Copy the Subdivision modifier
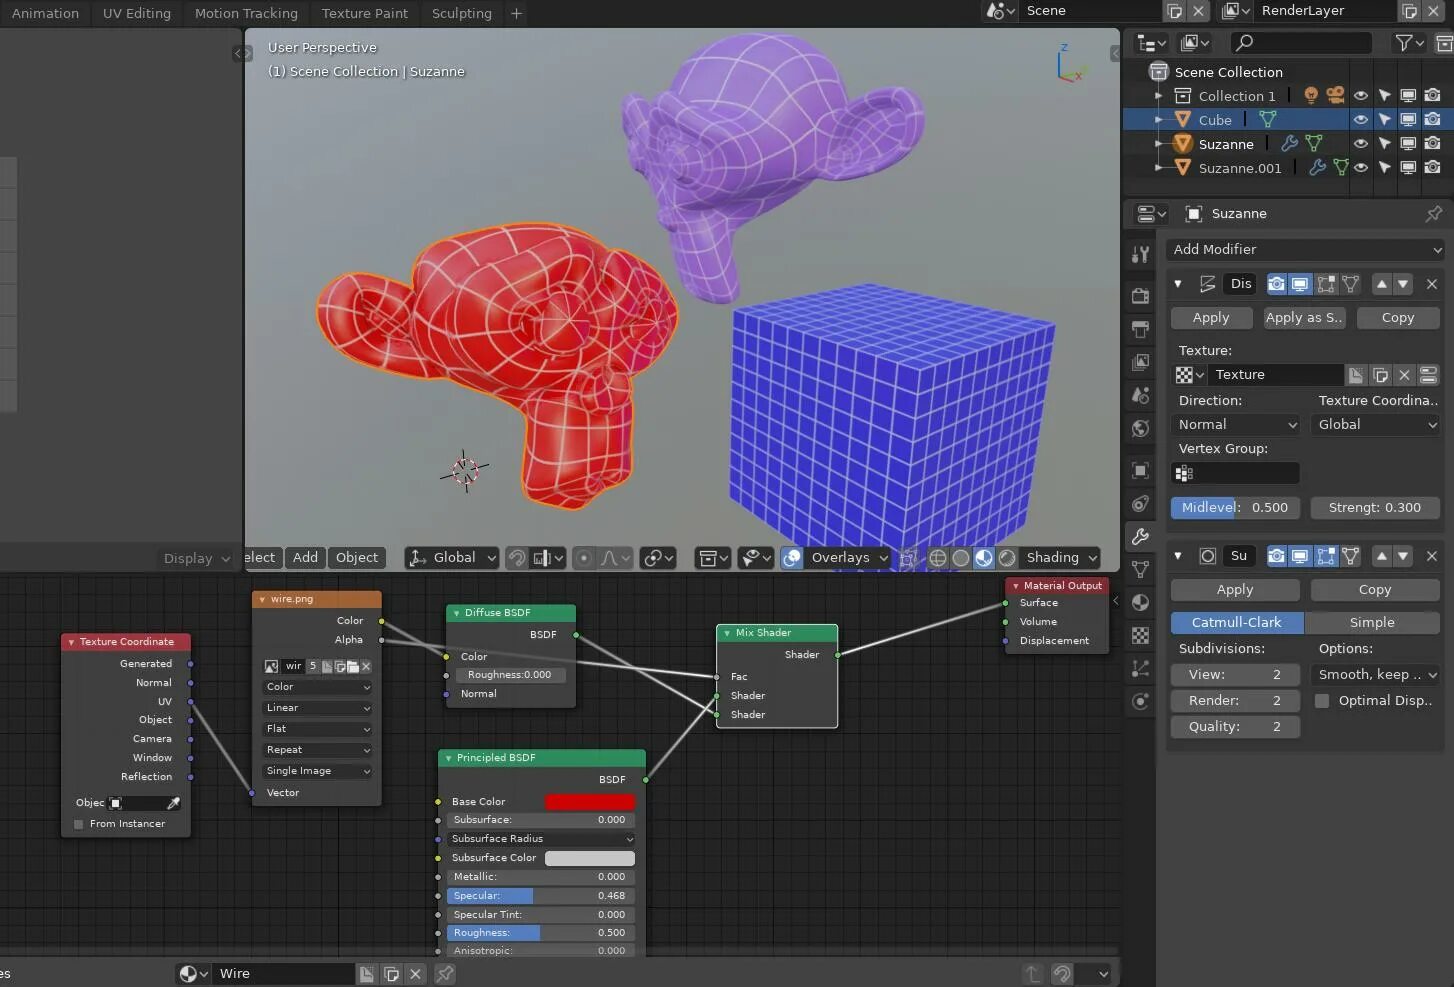 pos(1375,590)
